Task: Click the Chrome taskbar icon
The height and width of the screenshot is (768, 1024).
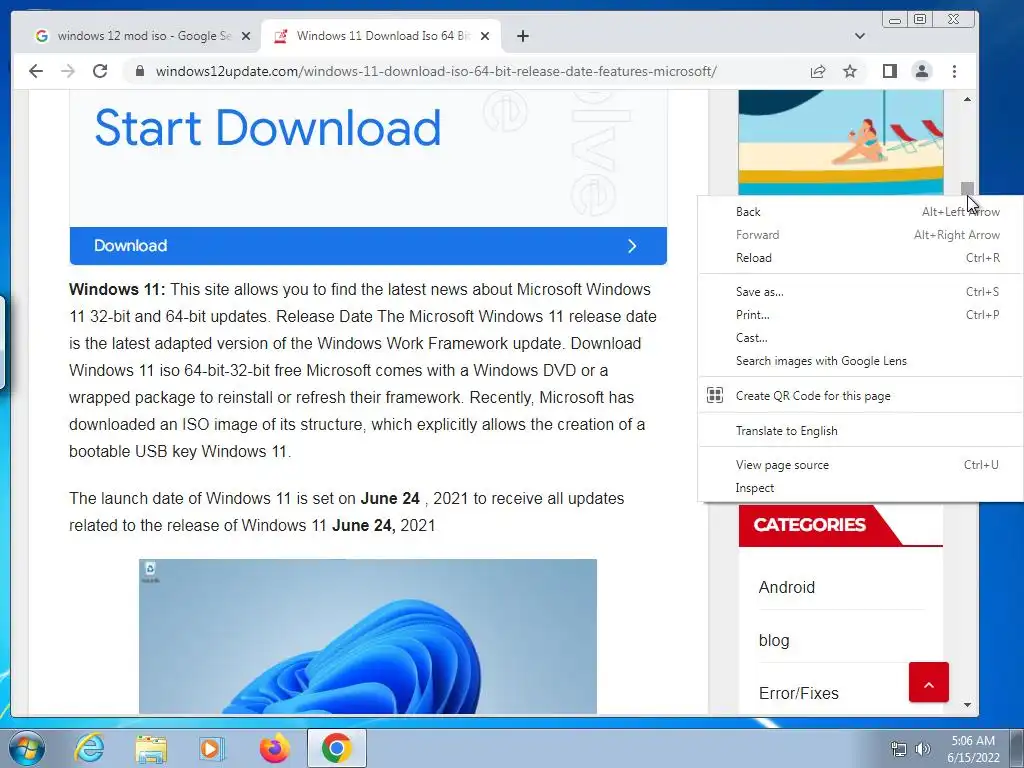Action: coord(336,748)
